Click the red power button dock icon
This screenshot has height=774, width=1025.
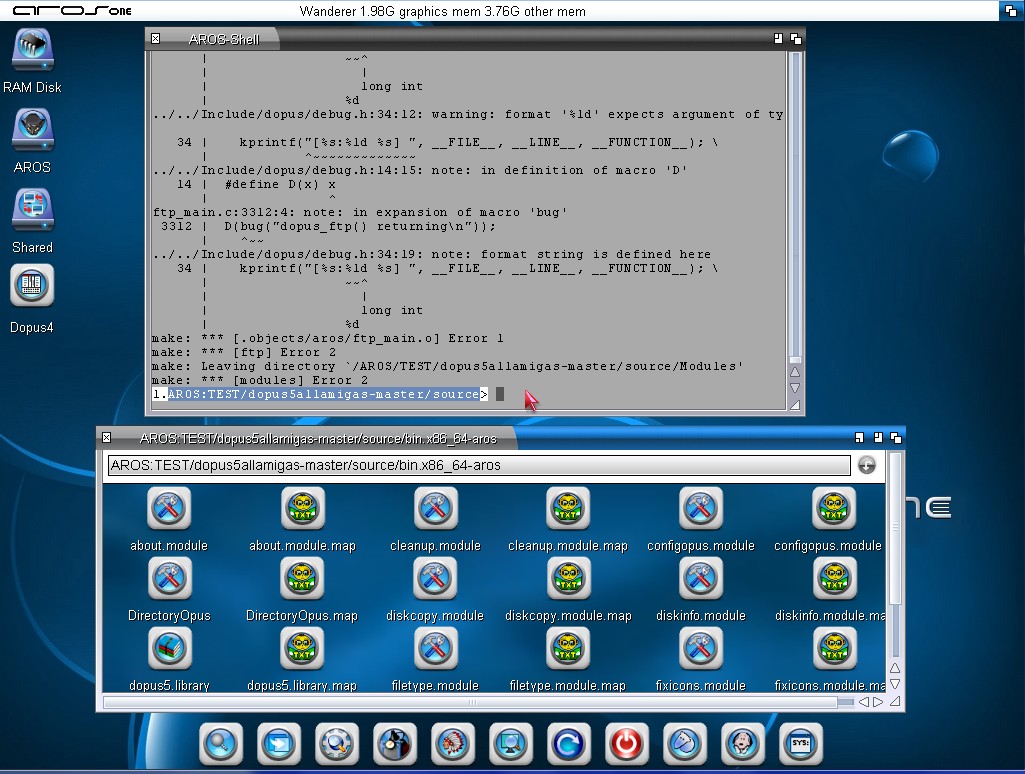click(627, 743)
